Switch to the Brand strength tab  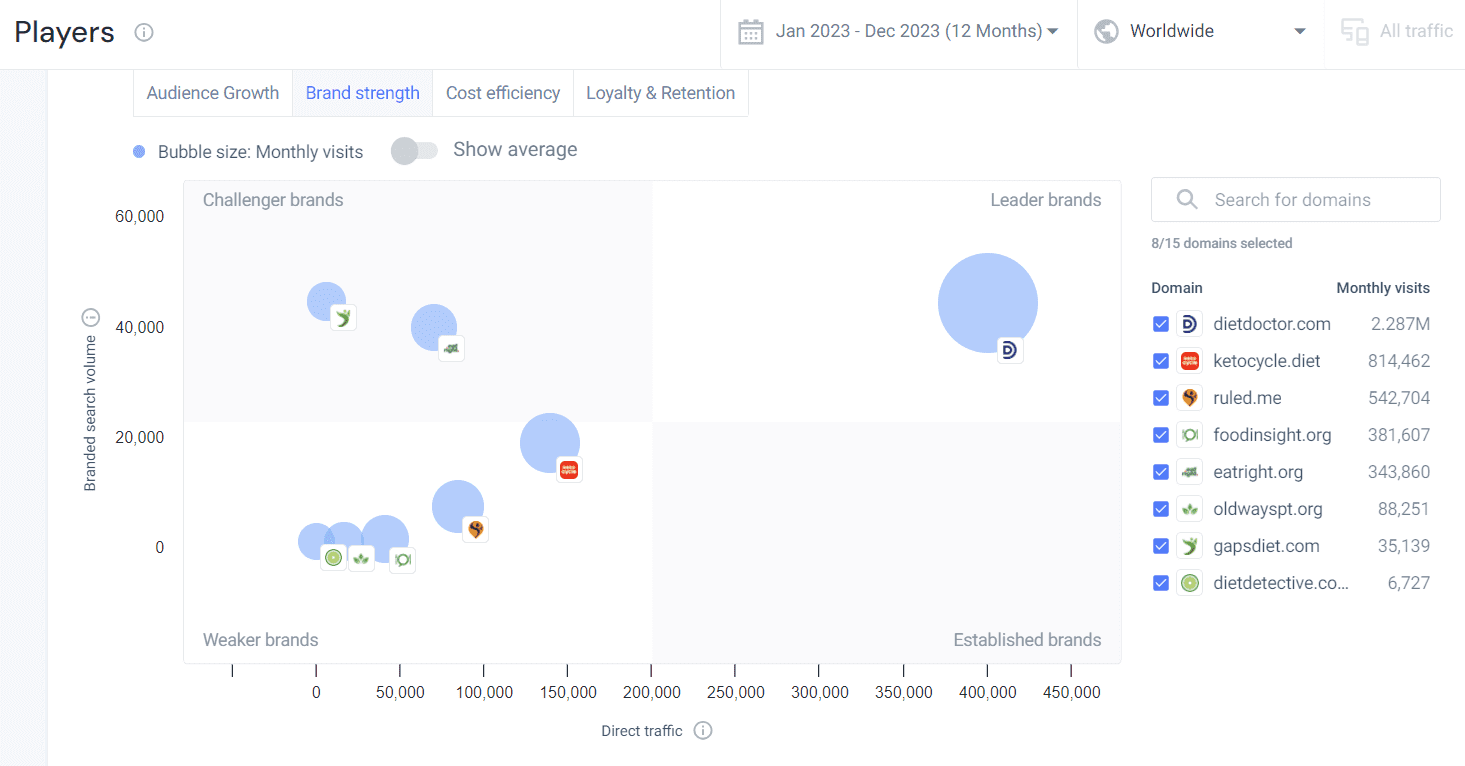[x=363, y=93]
